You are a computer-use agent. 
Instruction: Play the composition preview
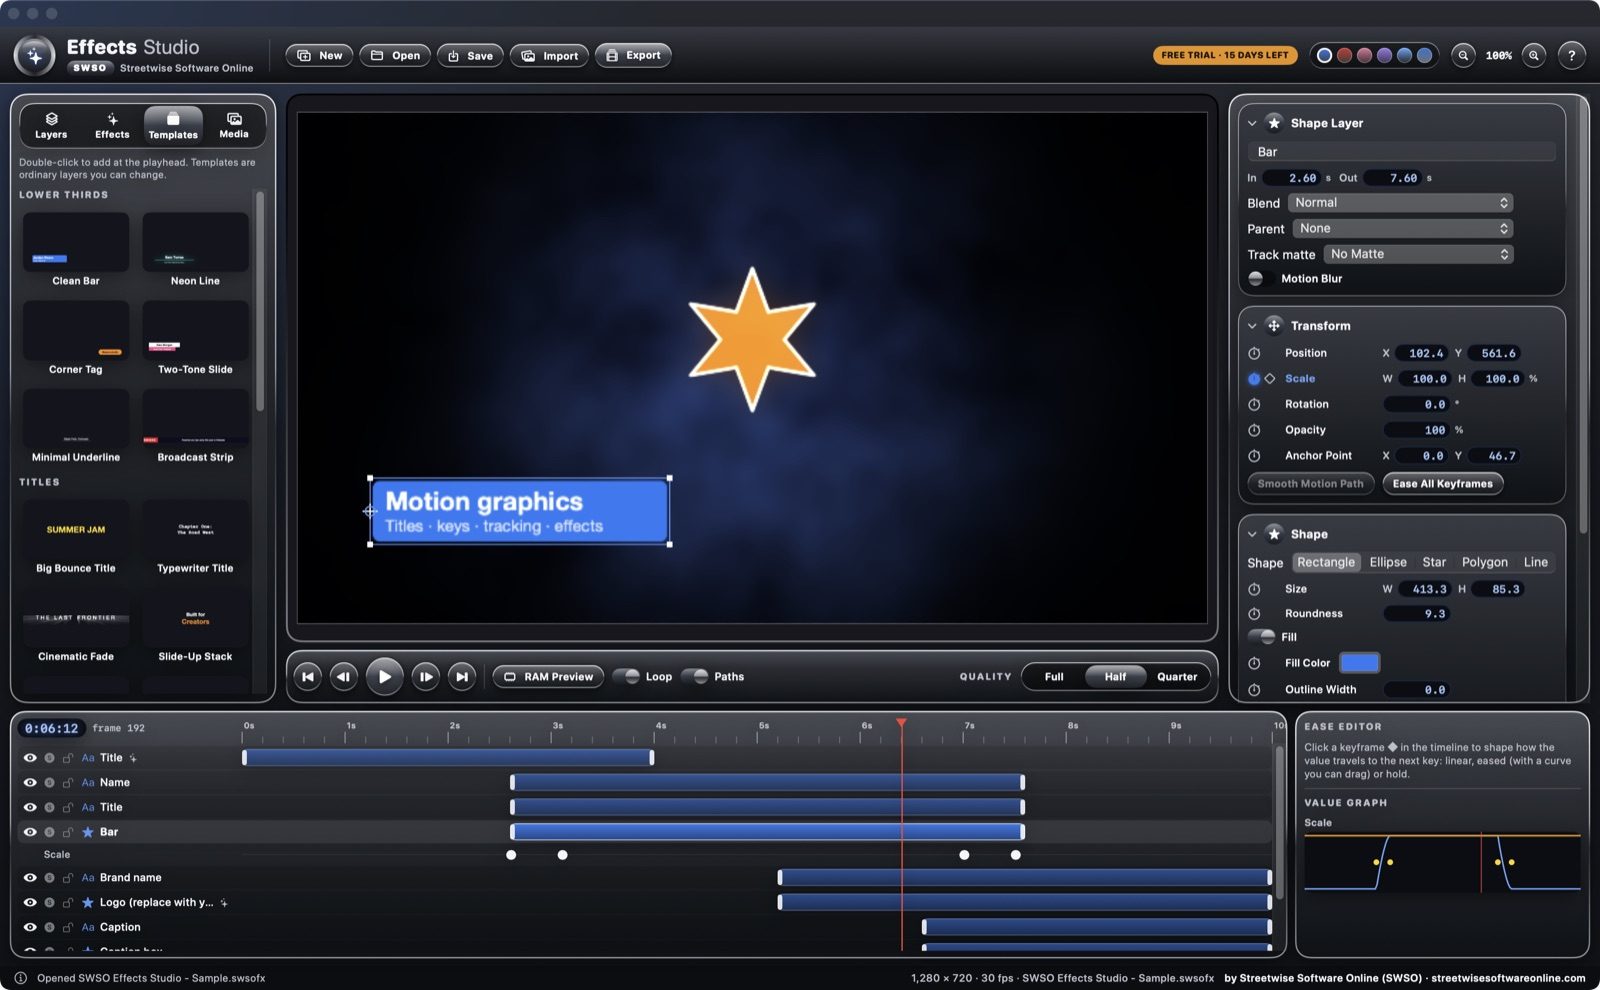coord(385,677)
